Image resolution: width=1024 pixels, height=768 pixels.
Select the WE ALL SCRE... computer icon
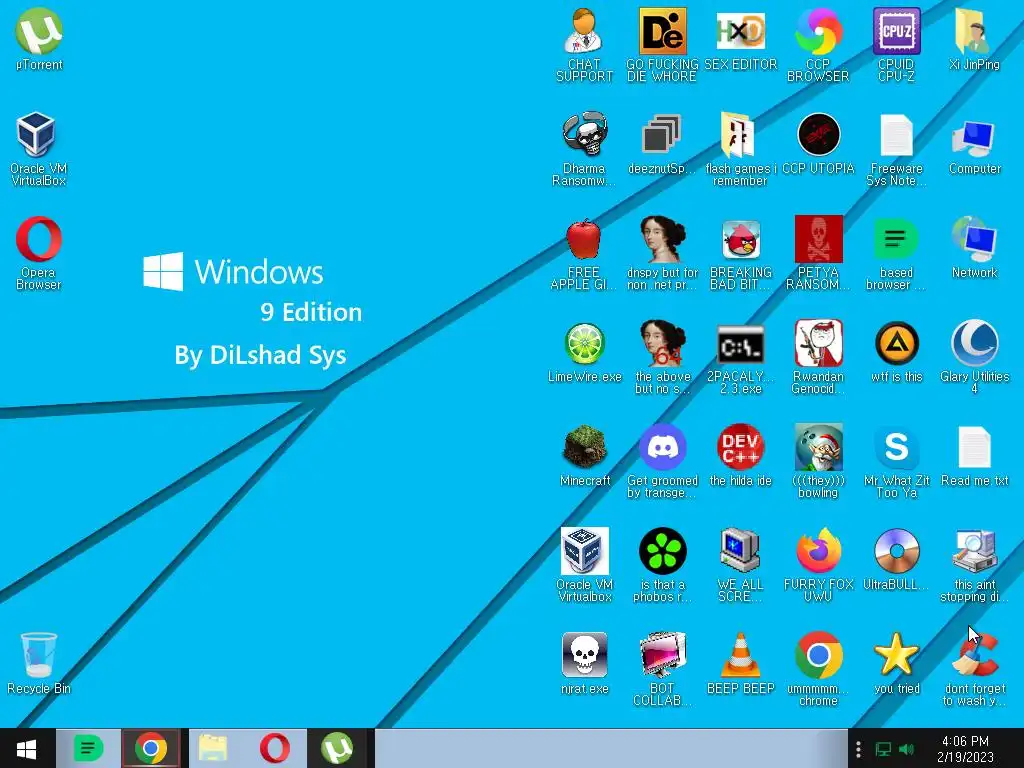point(740,551)
